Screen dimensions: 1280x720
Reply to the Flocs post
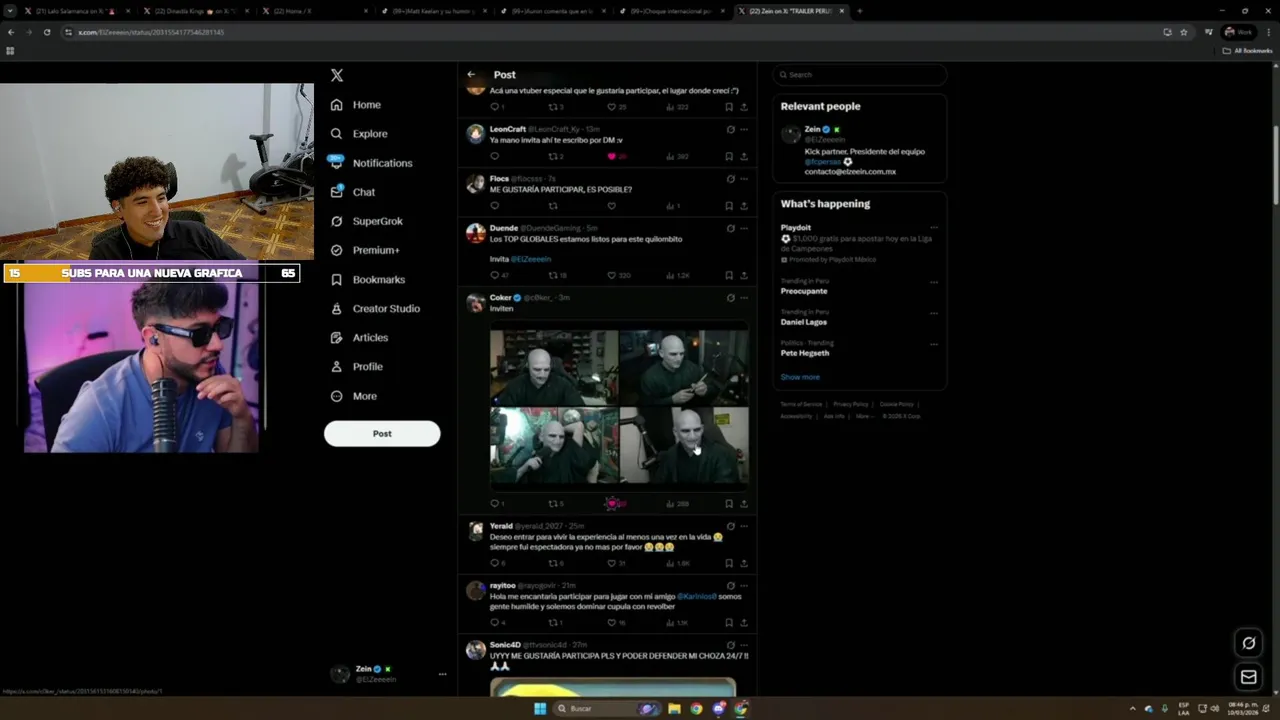tap(494, 206)
